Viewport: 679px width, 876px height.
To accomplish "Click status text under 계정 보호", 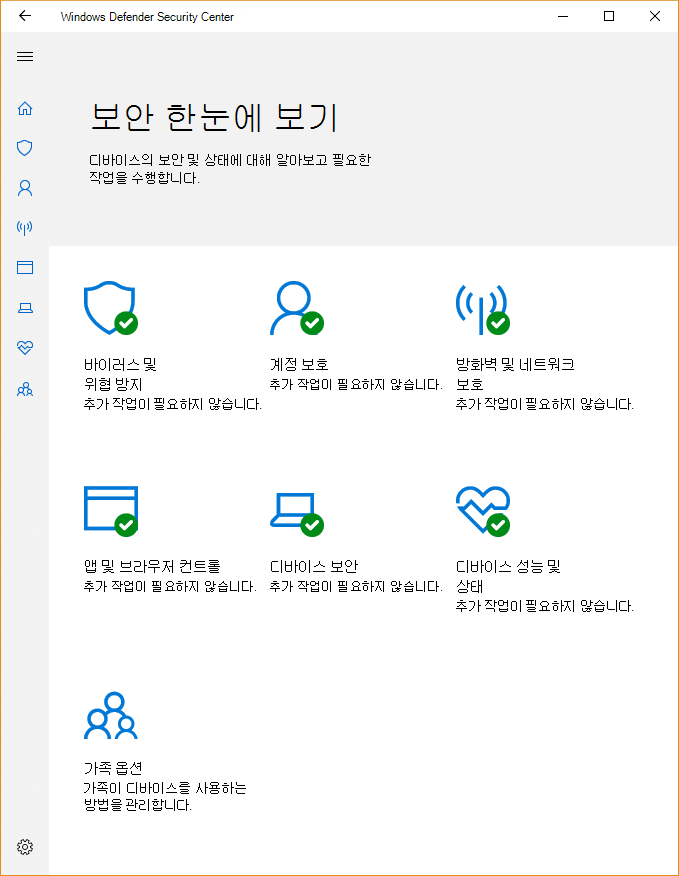I will tap(356, 384).
